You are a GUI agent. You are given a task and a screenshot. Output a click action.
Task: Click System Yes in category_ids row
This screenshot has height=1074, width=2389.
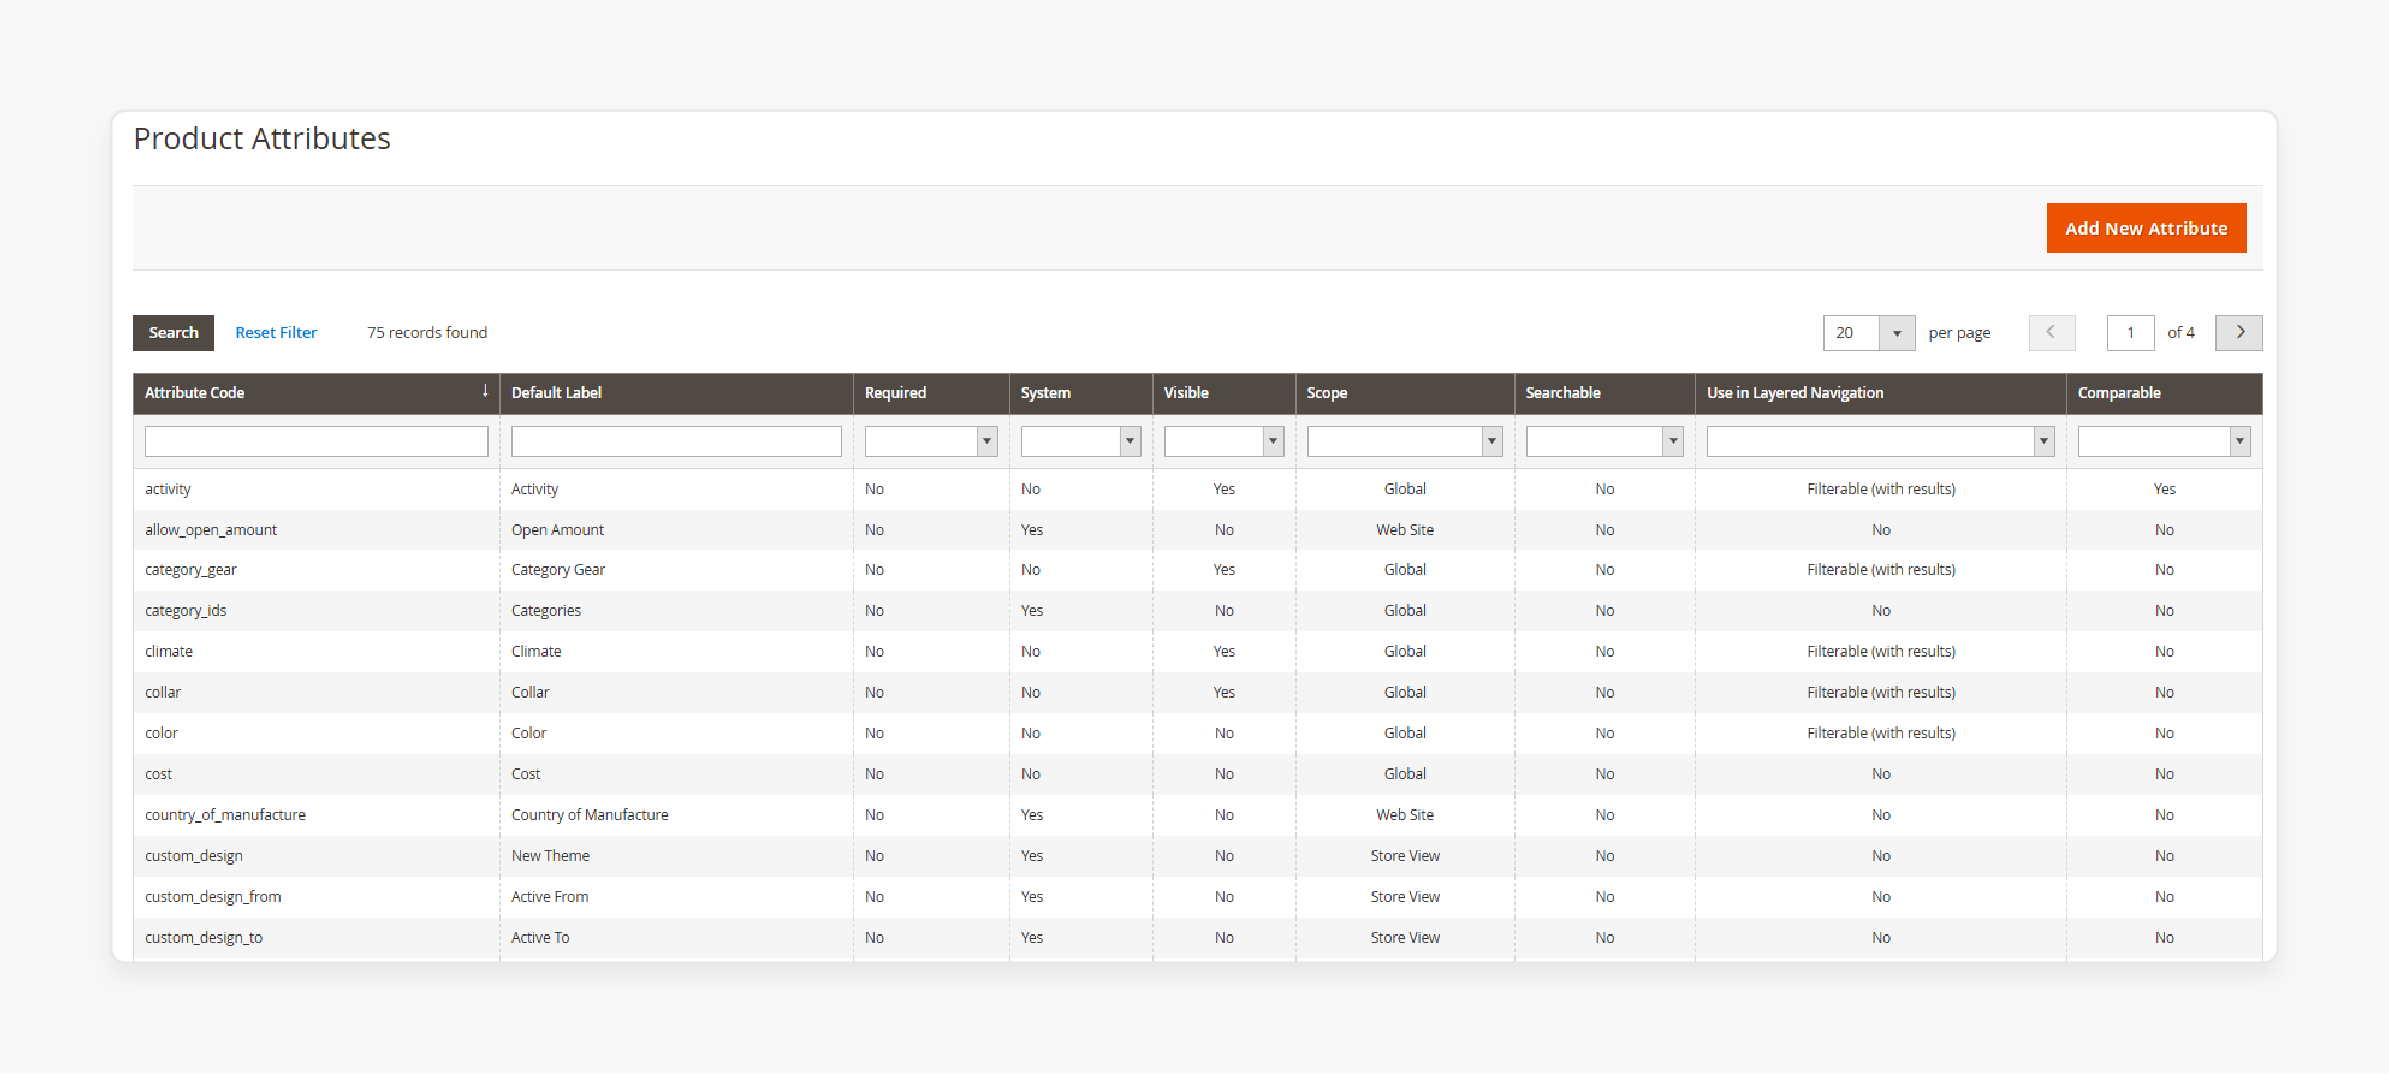[1032, 611]
